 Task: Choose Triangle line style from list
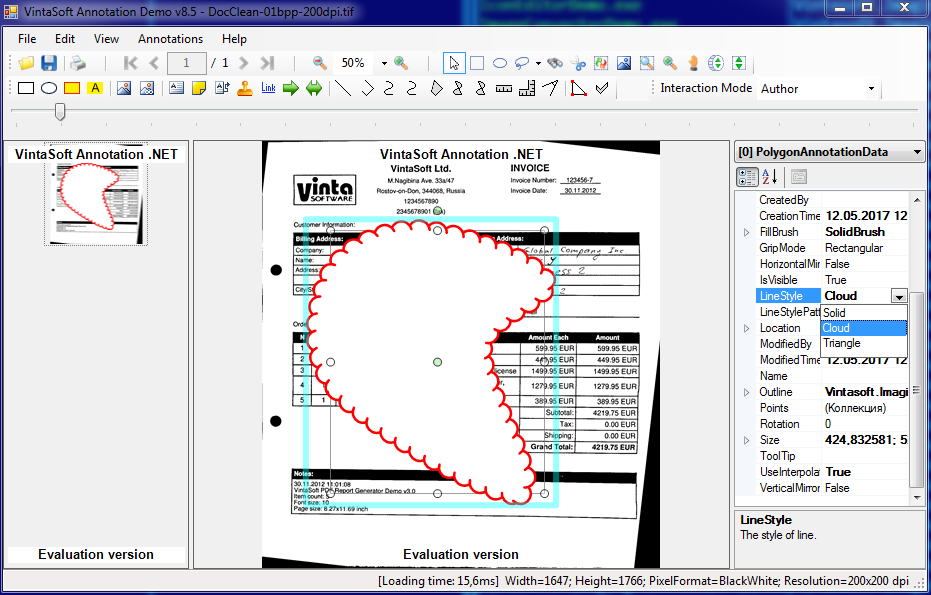[x=864, y=343]
